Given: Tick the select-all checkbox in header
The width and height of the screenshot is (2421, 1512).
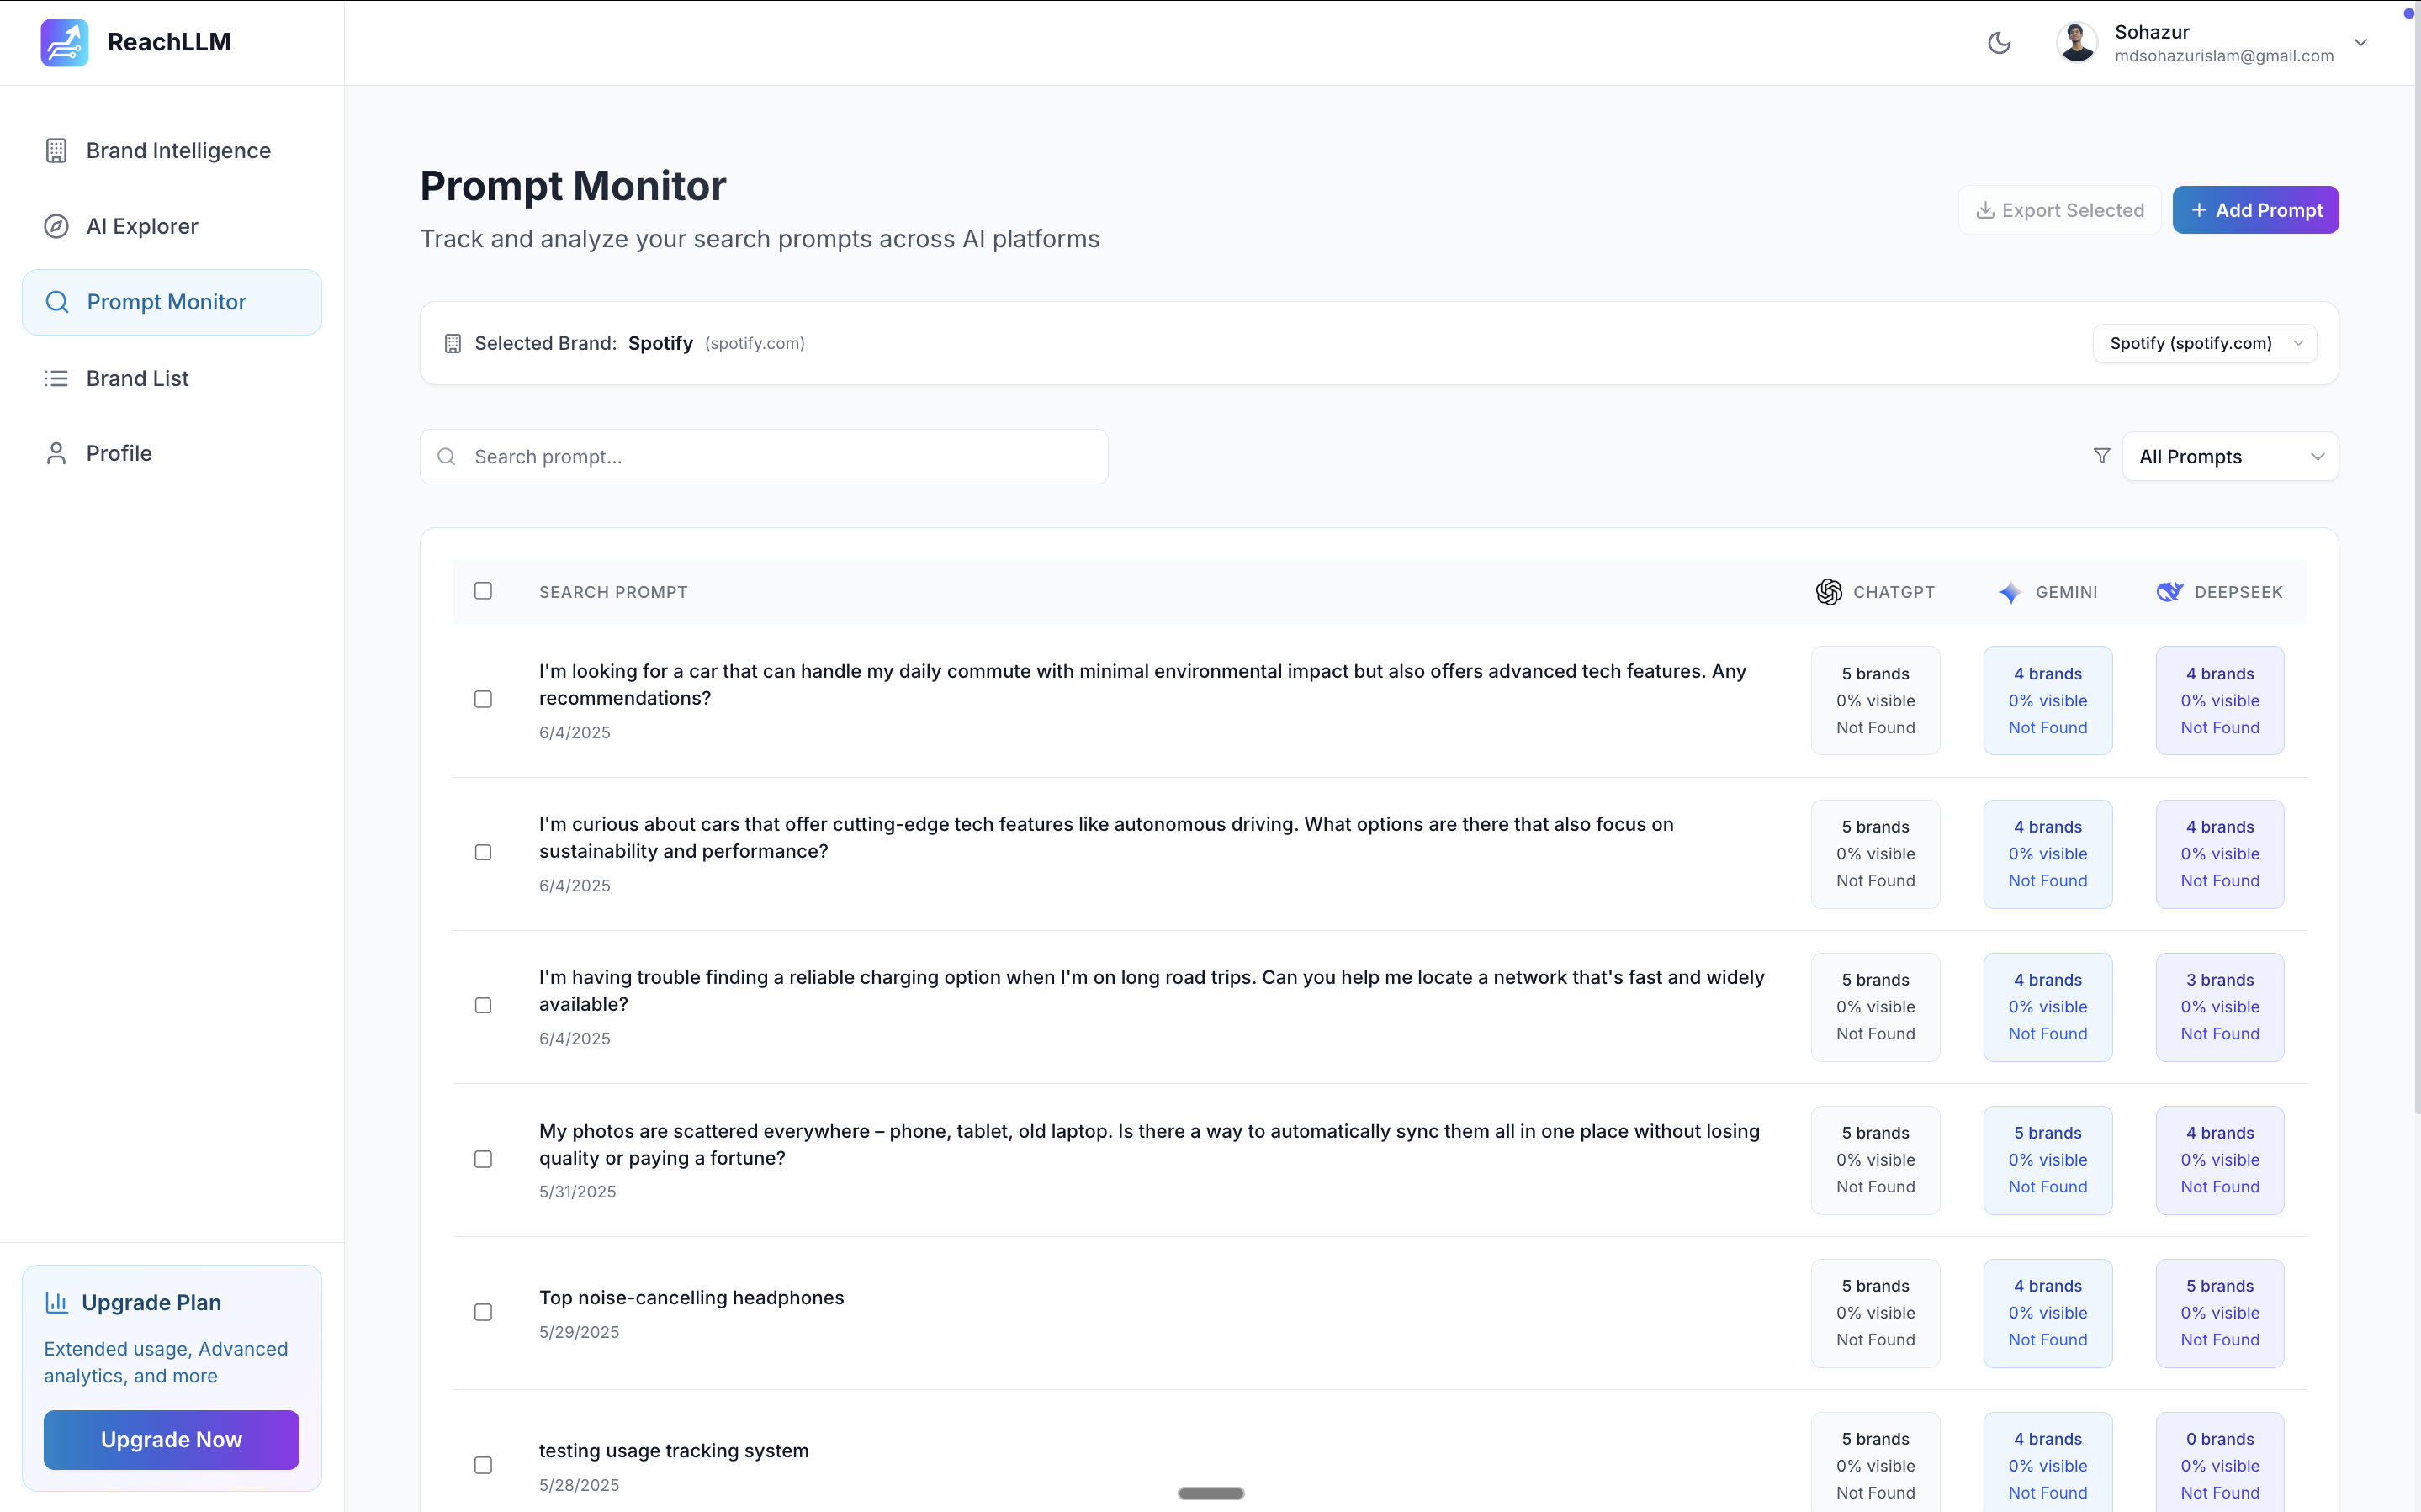Looking at the screenshot, I should click(x=483, y=591).
